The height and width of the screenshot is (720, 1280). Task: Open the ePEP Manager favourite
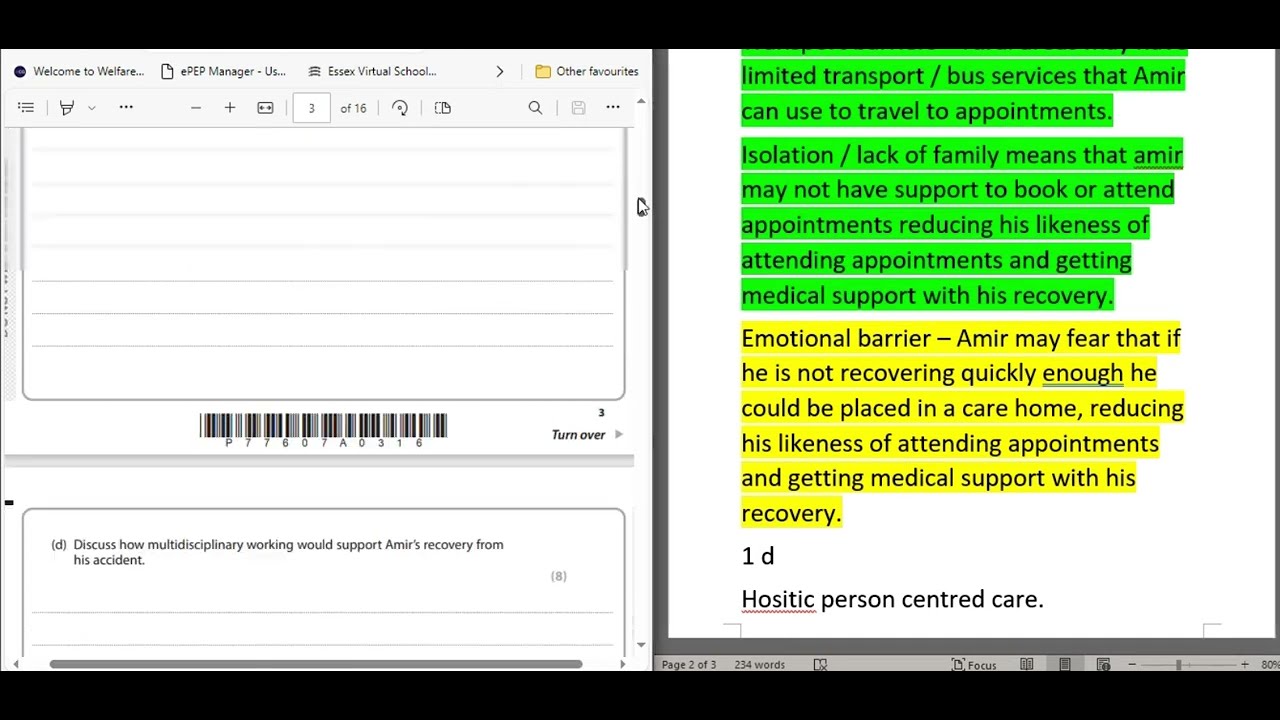tap(223, 71)
